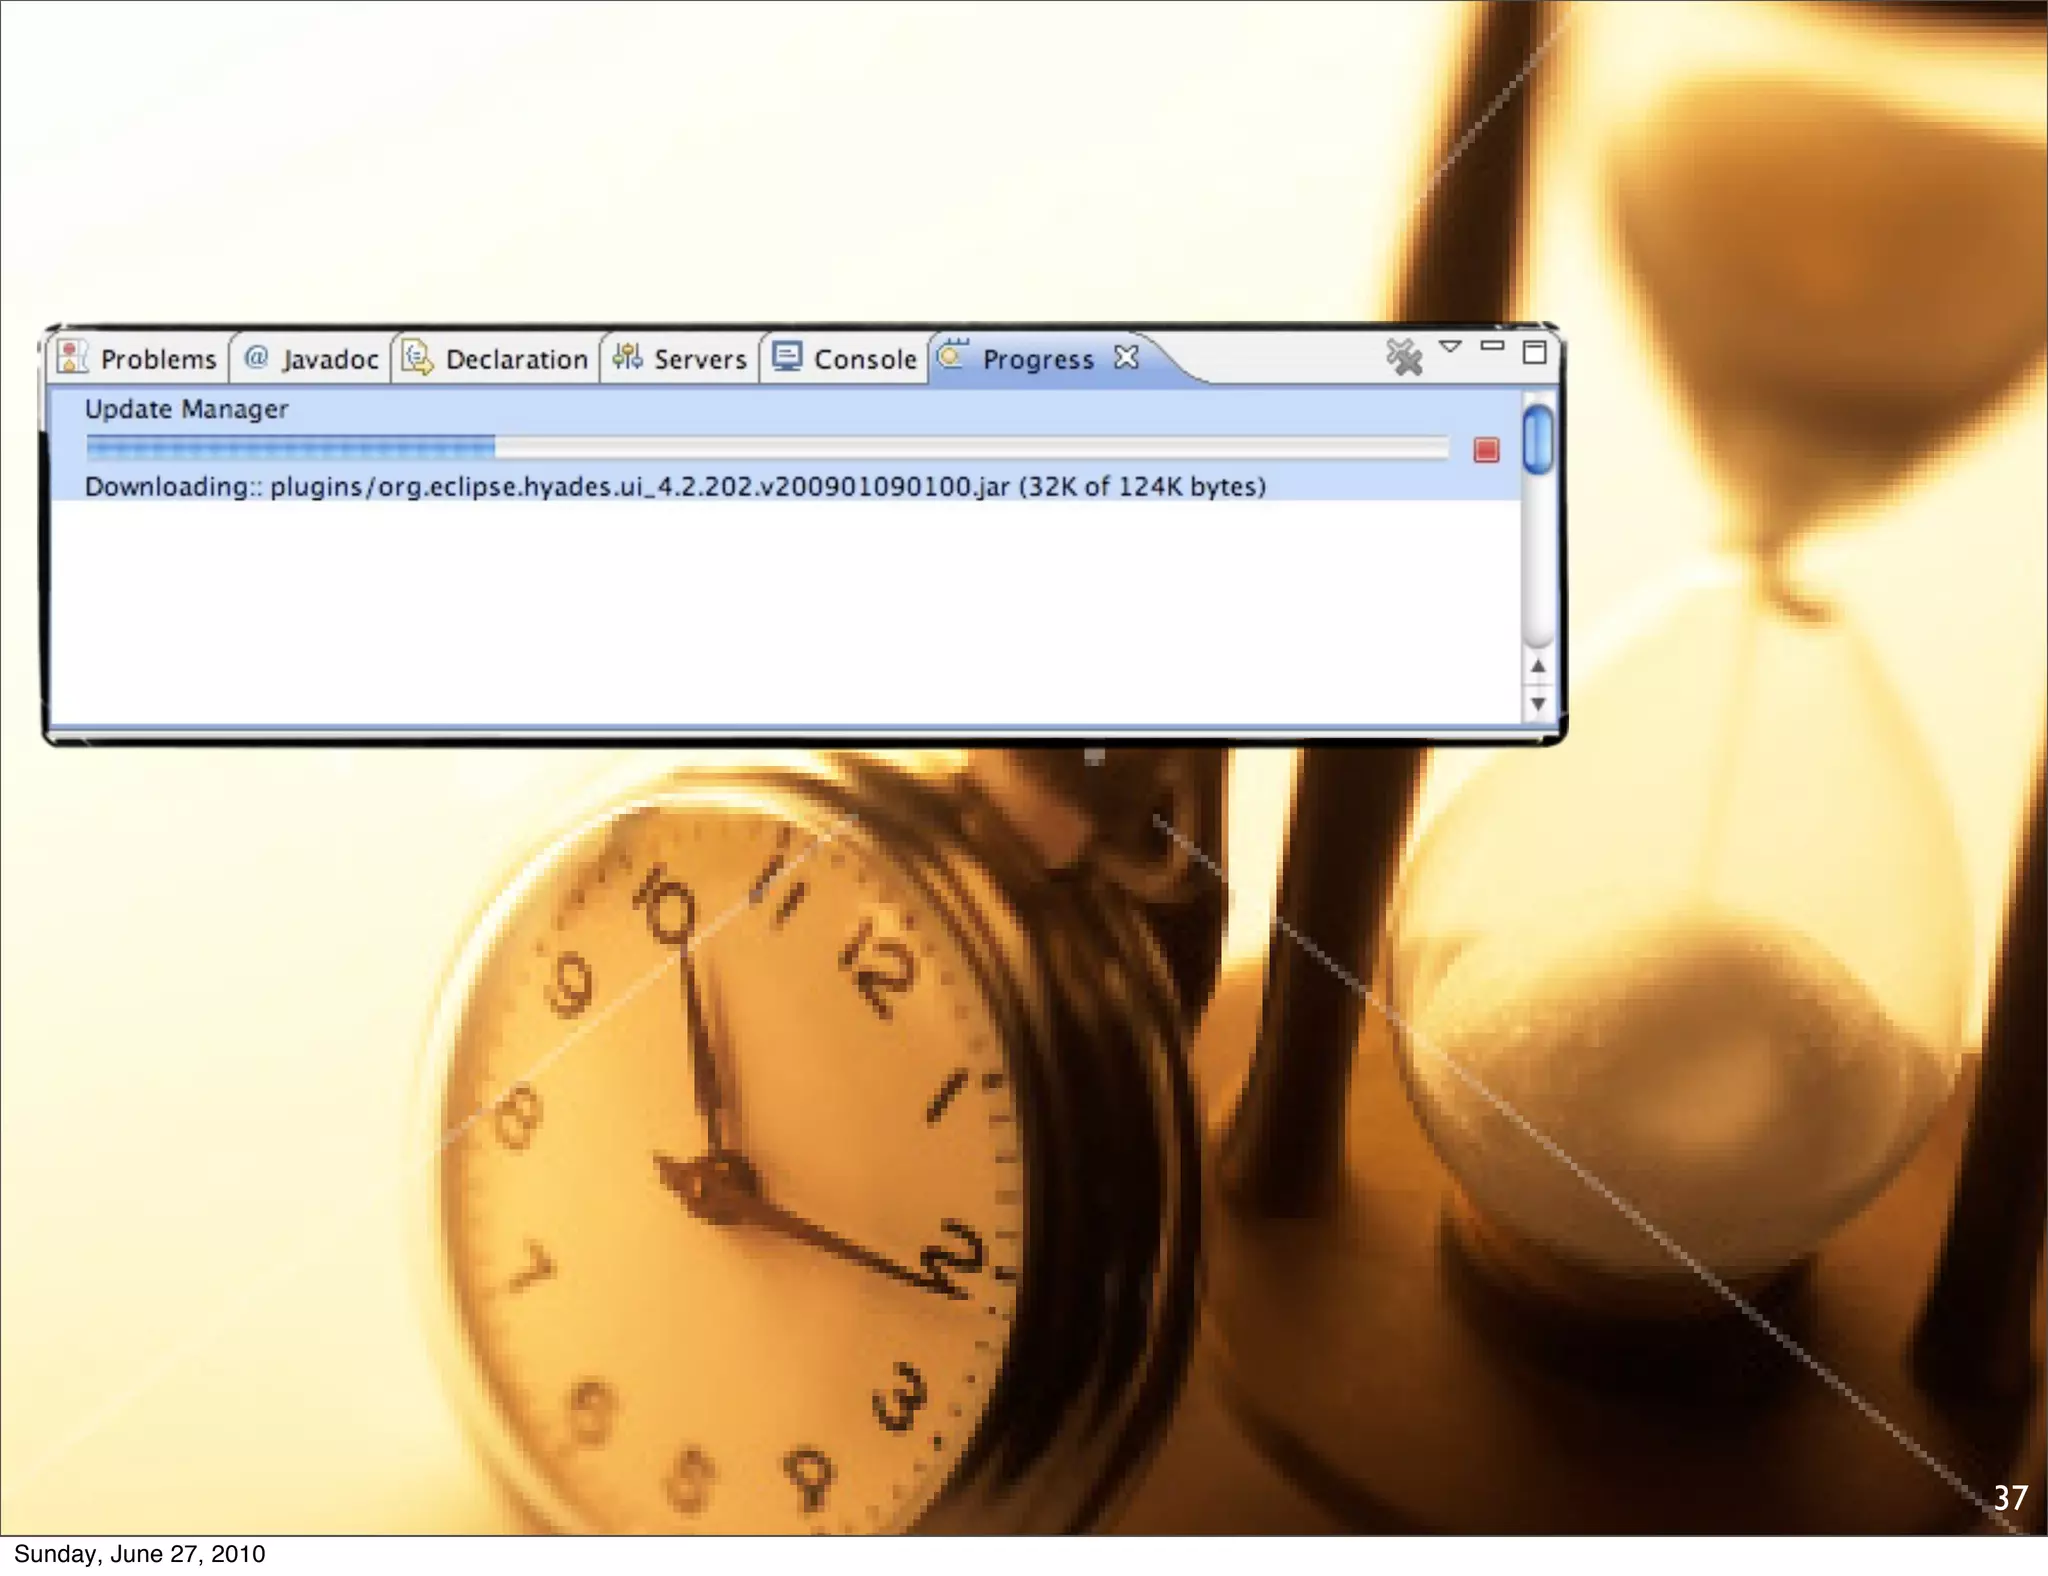Viewport: 2048px width, 1576px height.
Task: Select the Declaration tab label text
Action: point(516,359)
